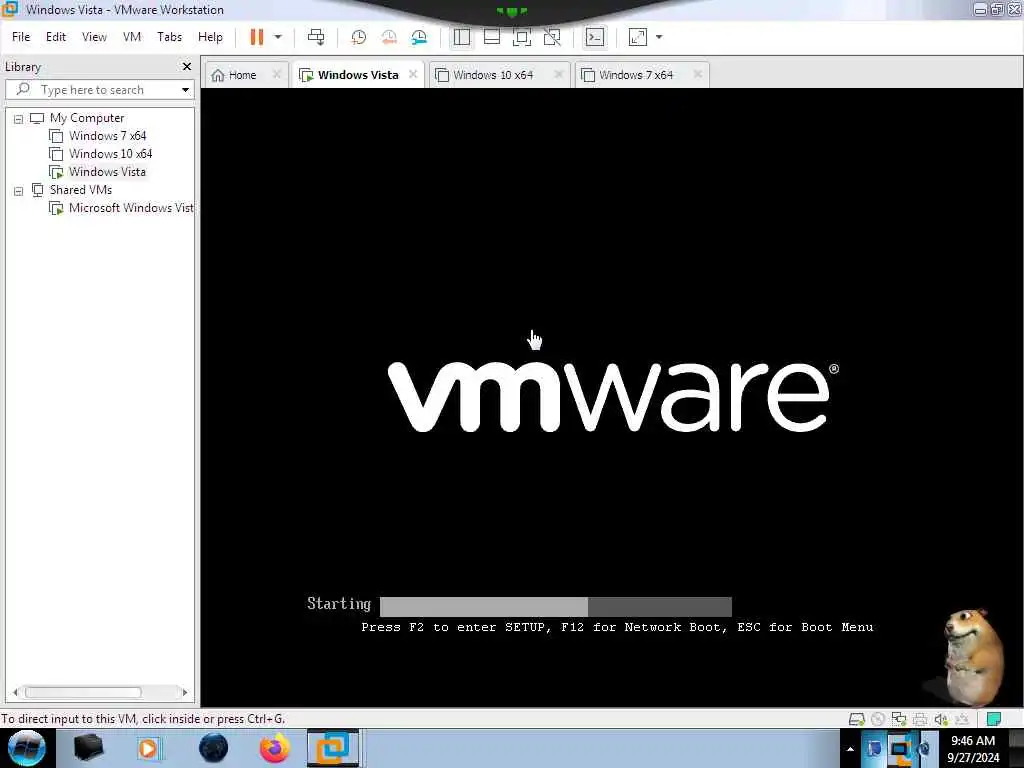This screenshot has width=1024, height=768.
Task: Switch to the Windows 7 x64 tab
Action: click(x=636, y=75)
